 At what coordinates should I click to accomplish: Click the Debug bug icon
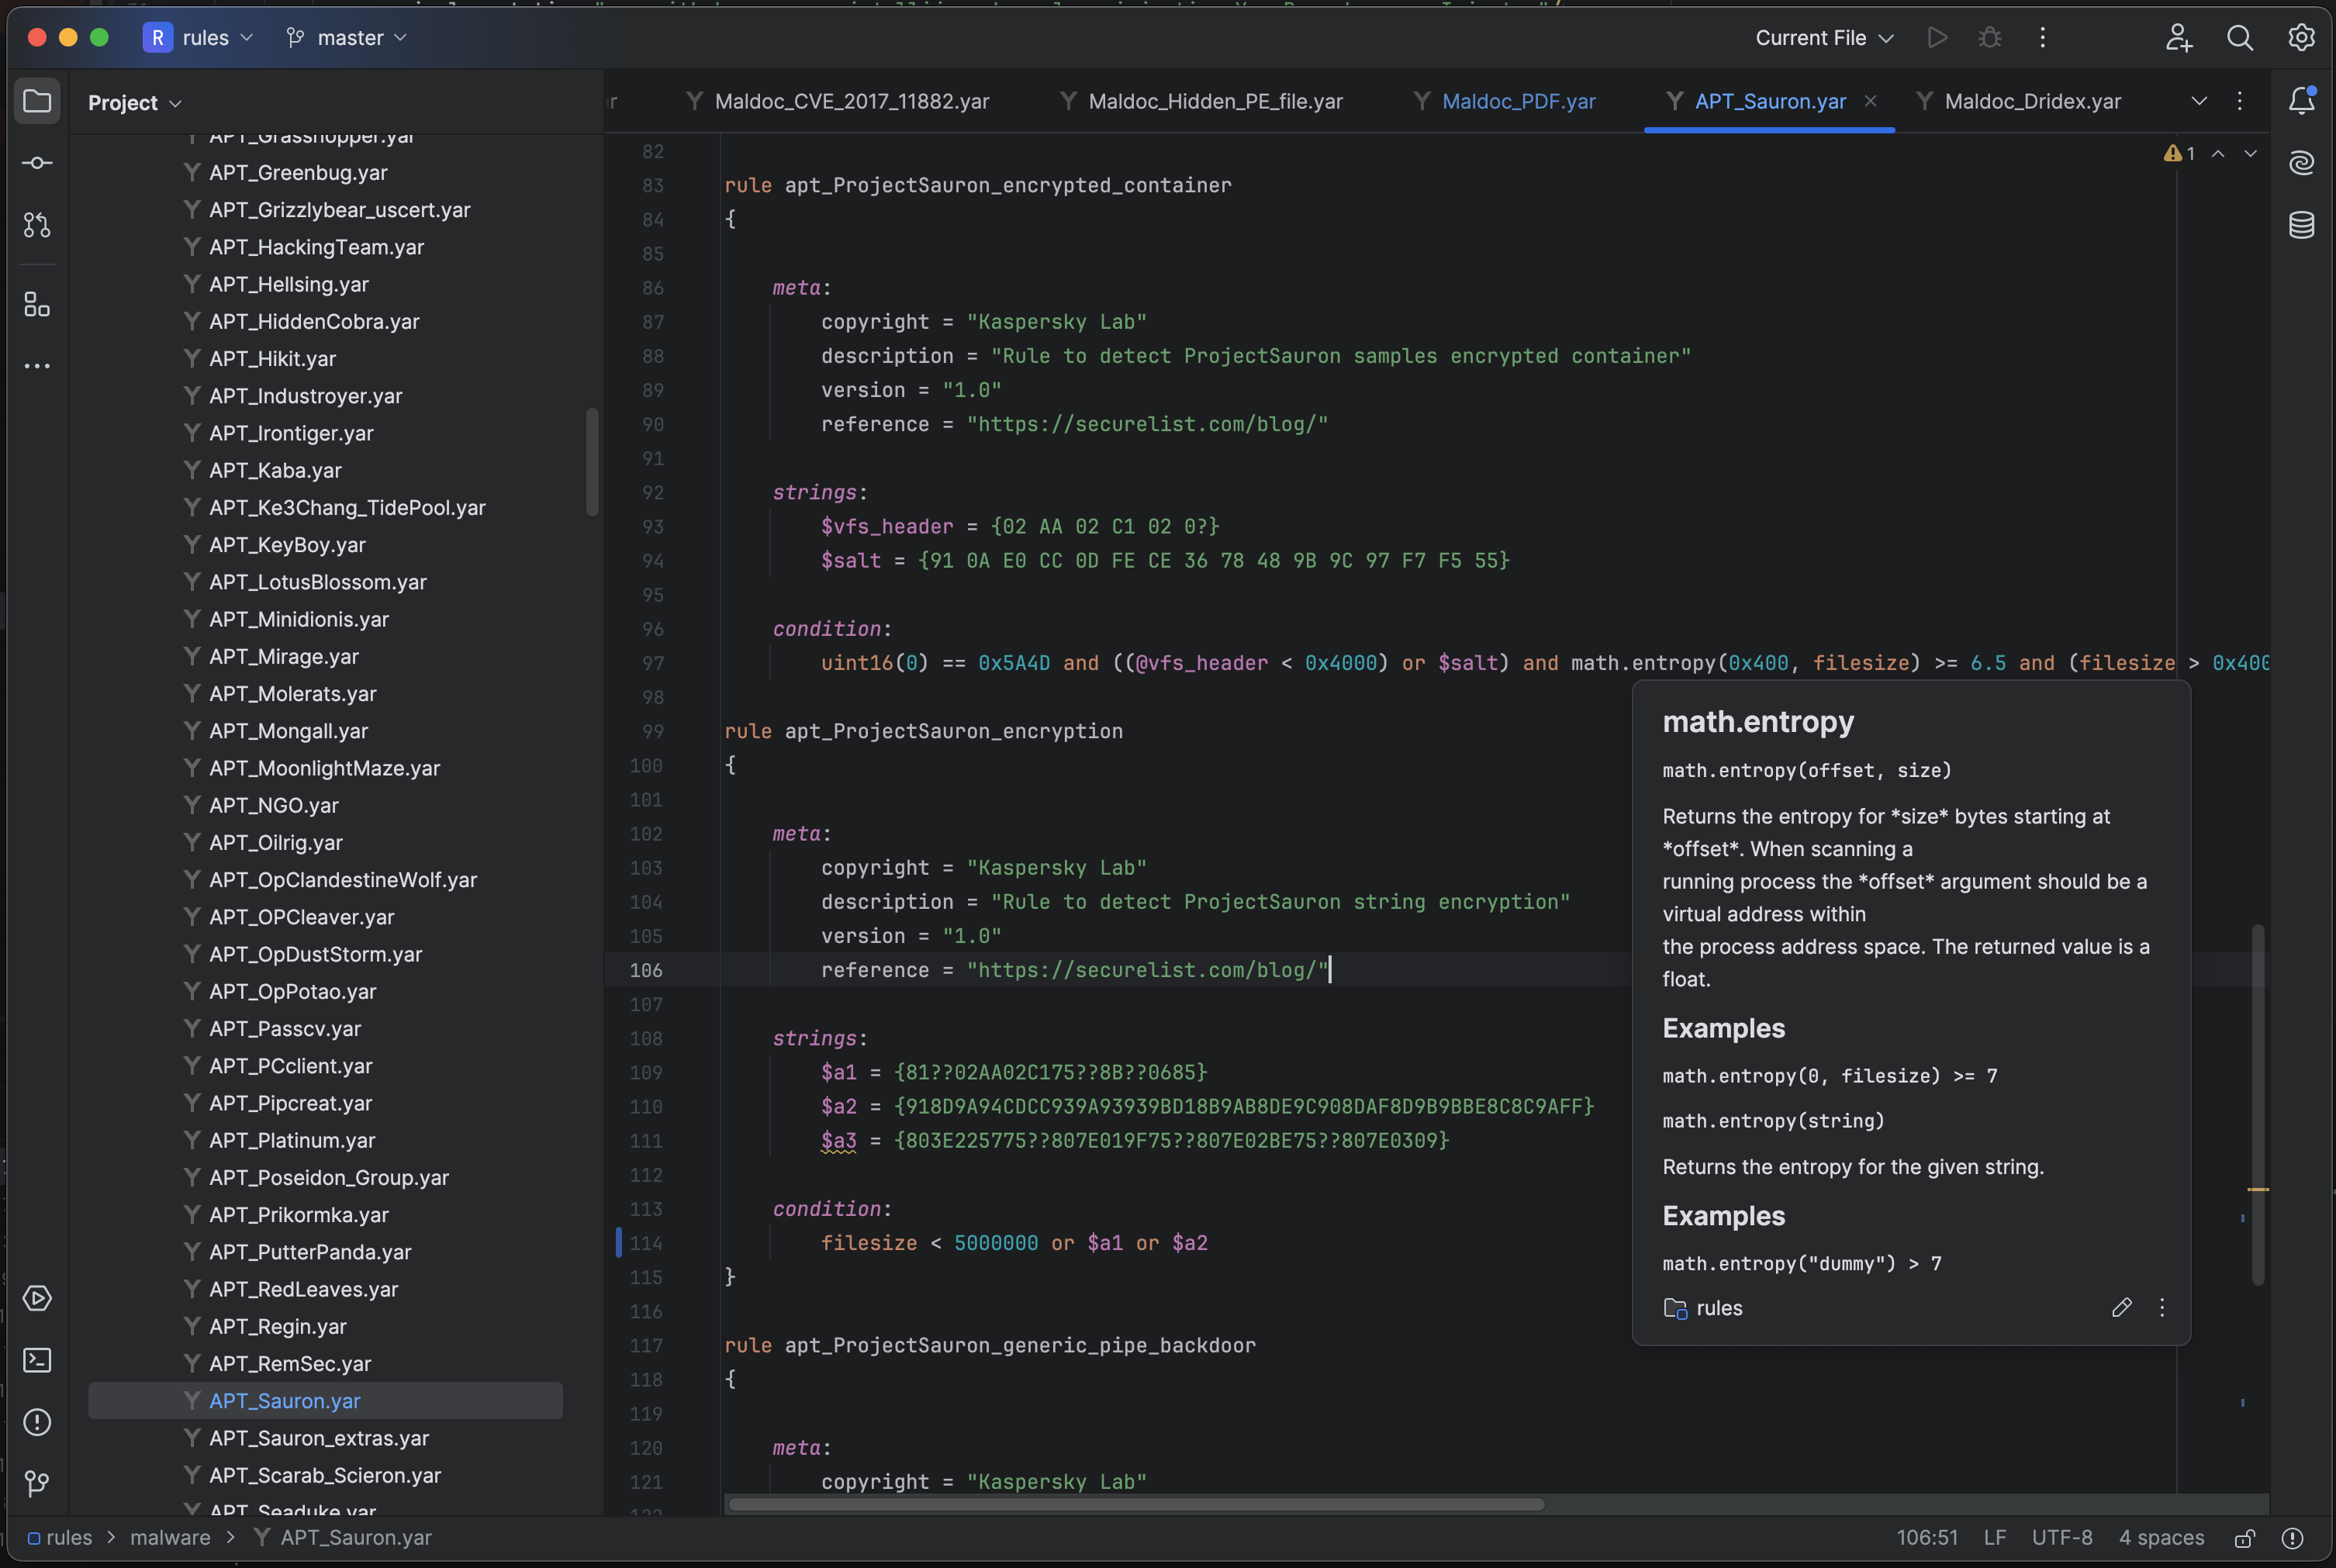(1990, 38)
